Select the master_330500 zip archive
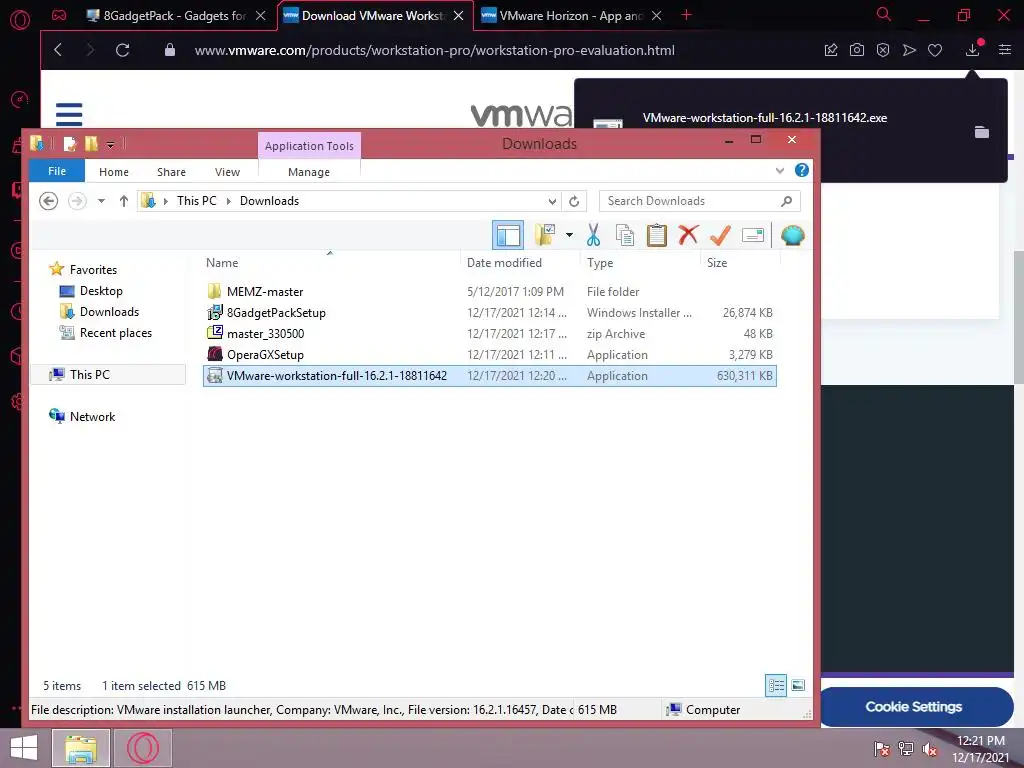The width and height of the screenshot is (1024, 768). pyautogui.click(x=265, y=334)
